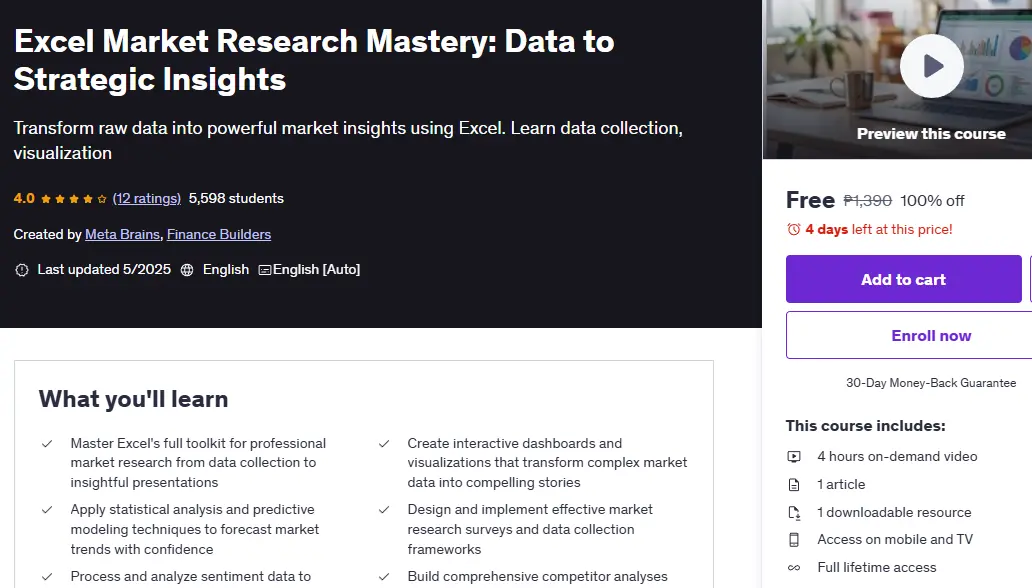
Task: Click the on-demand video icon
Action: point(794,456)
